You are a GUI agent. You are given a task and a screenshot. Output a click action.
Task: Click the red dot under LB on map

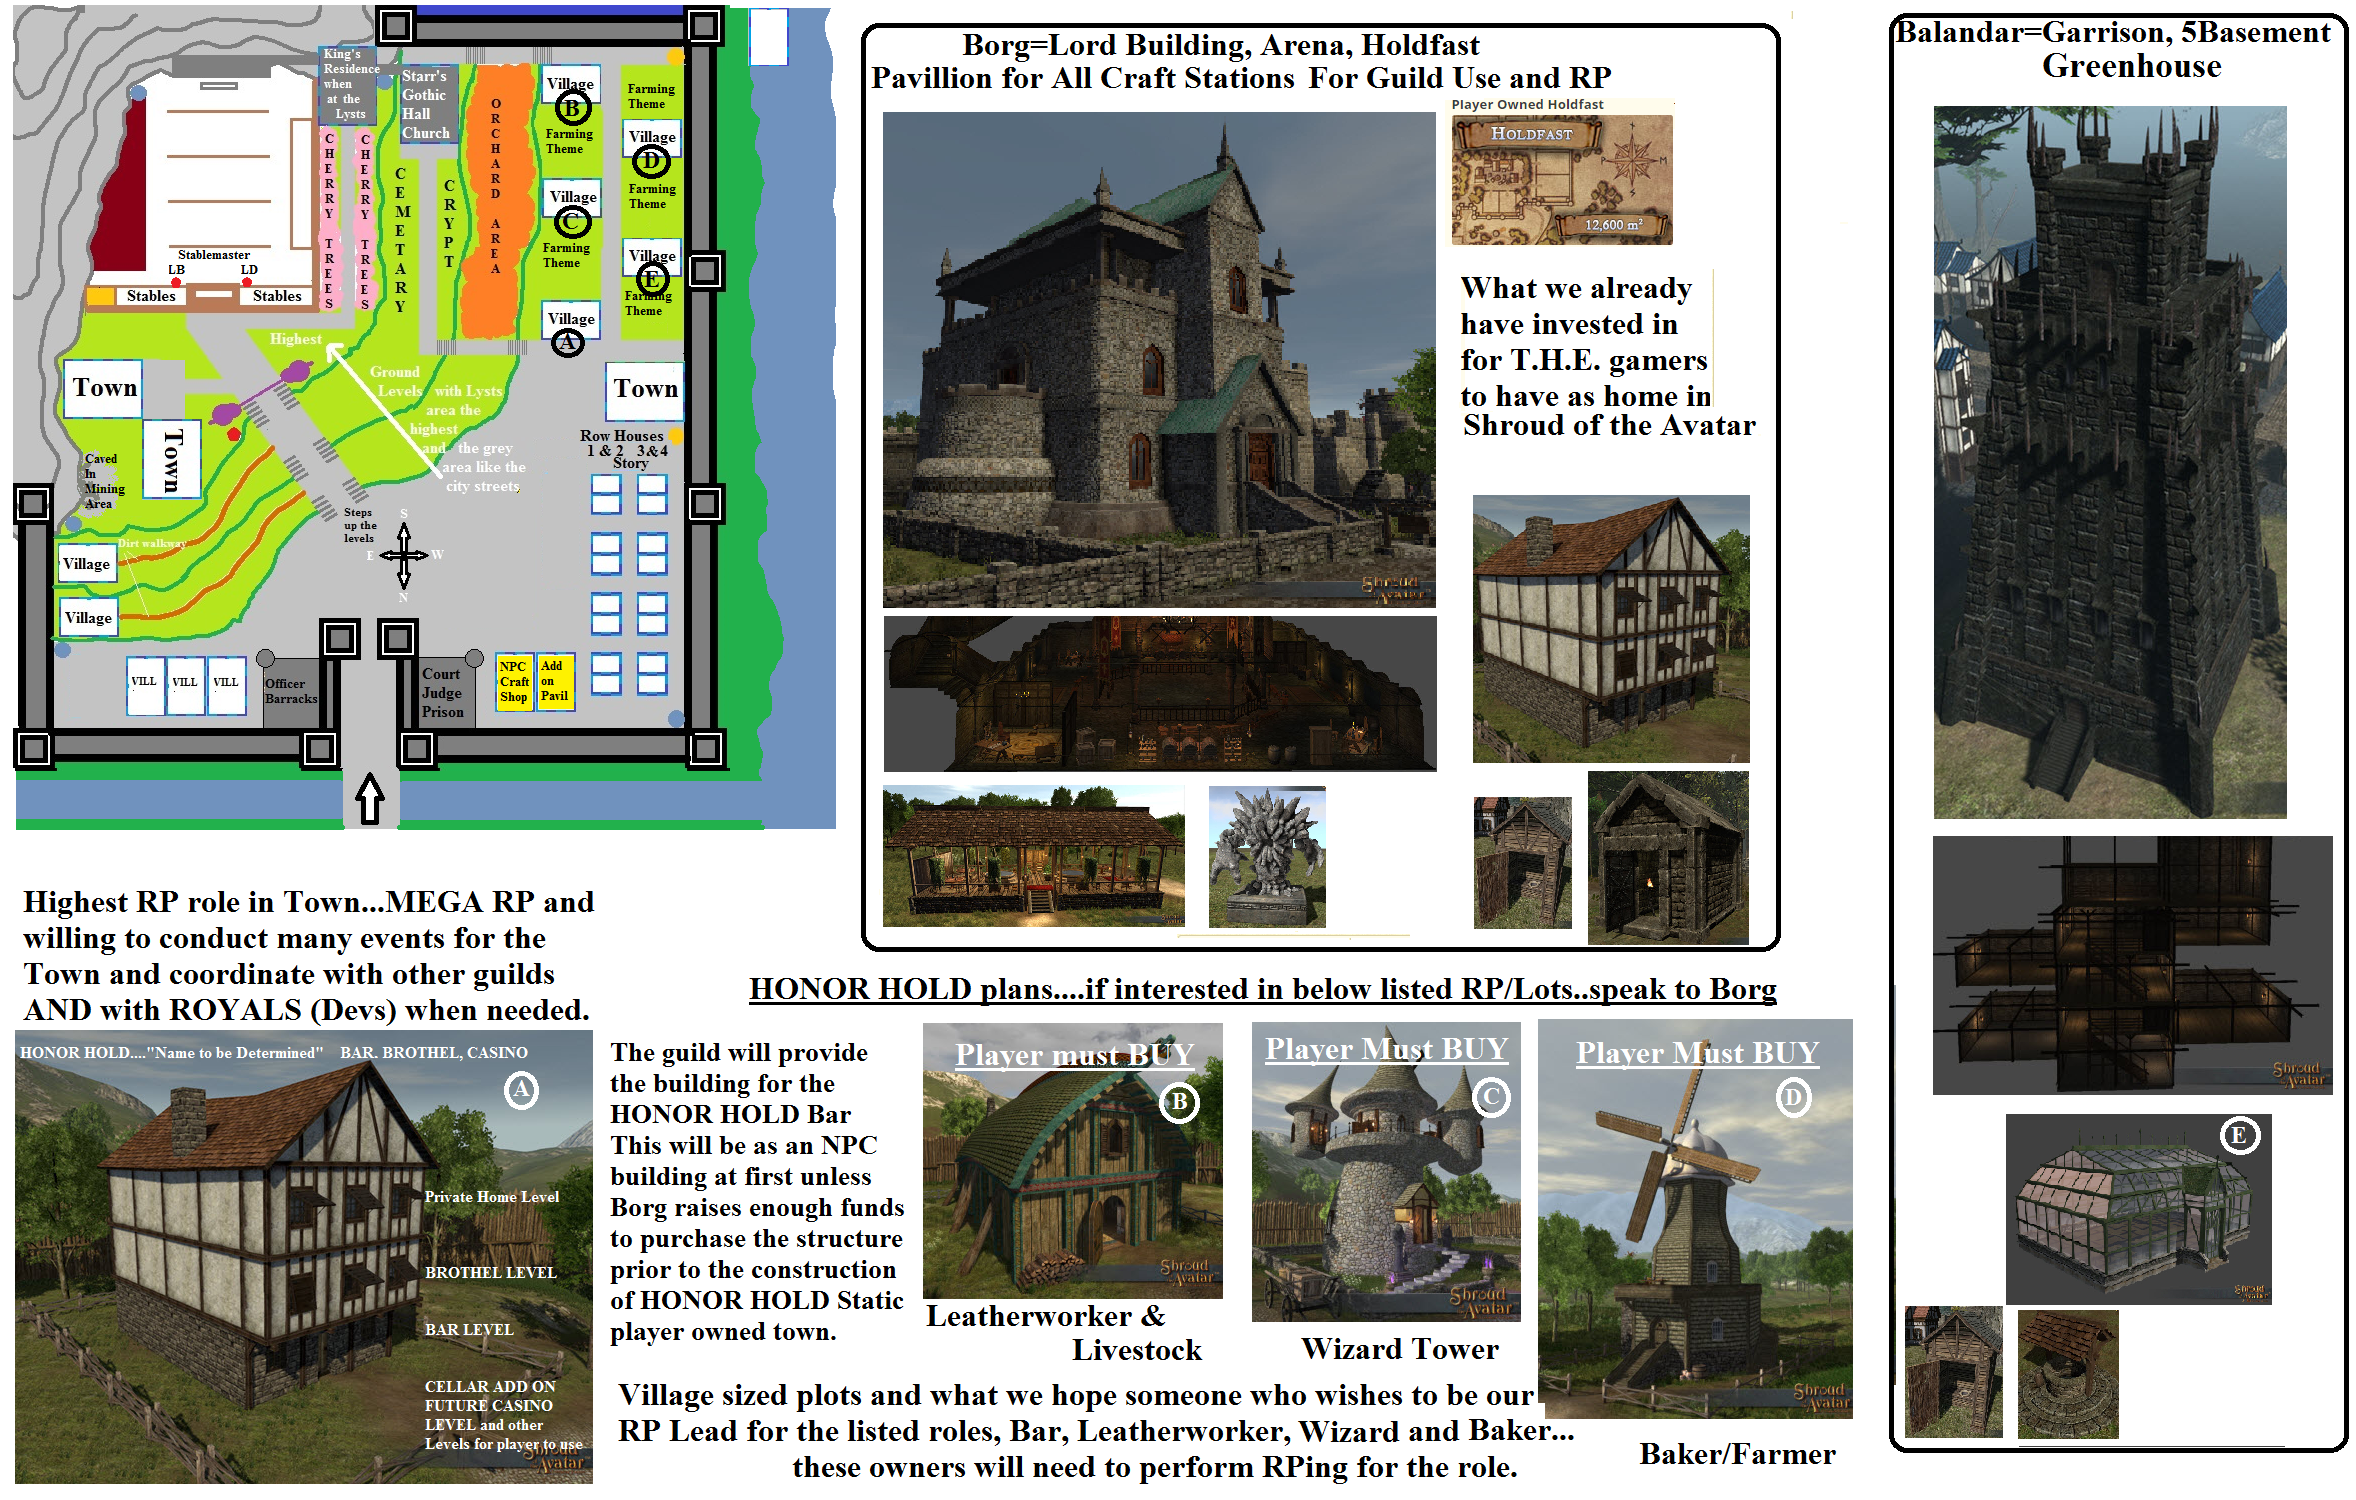coord(176,283)
